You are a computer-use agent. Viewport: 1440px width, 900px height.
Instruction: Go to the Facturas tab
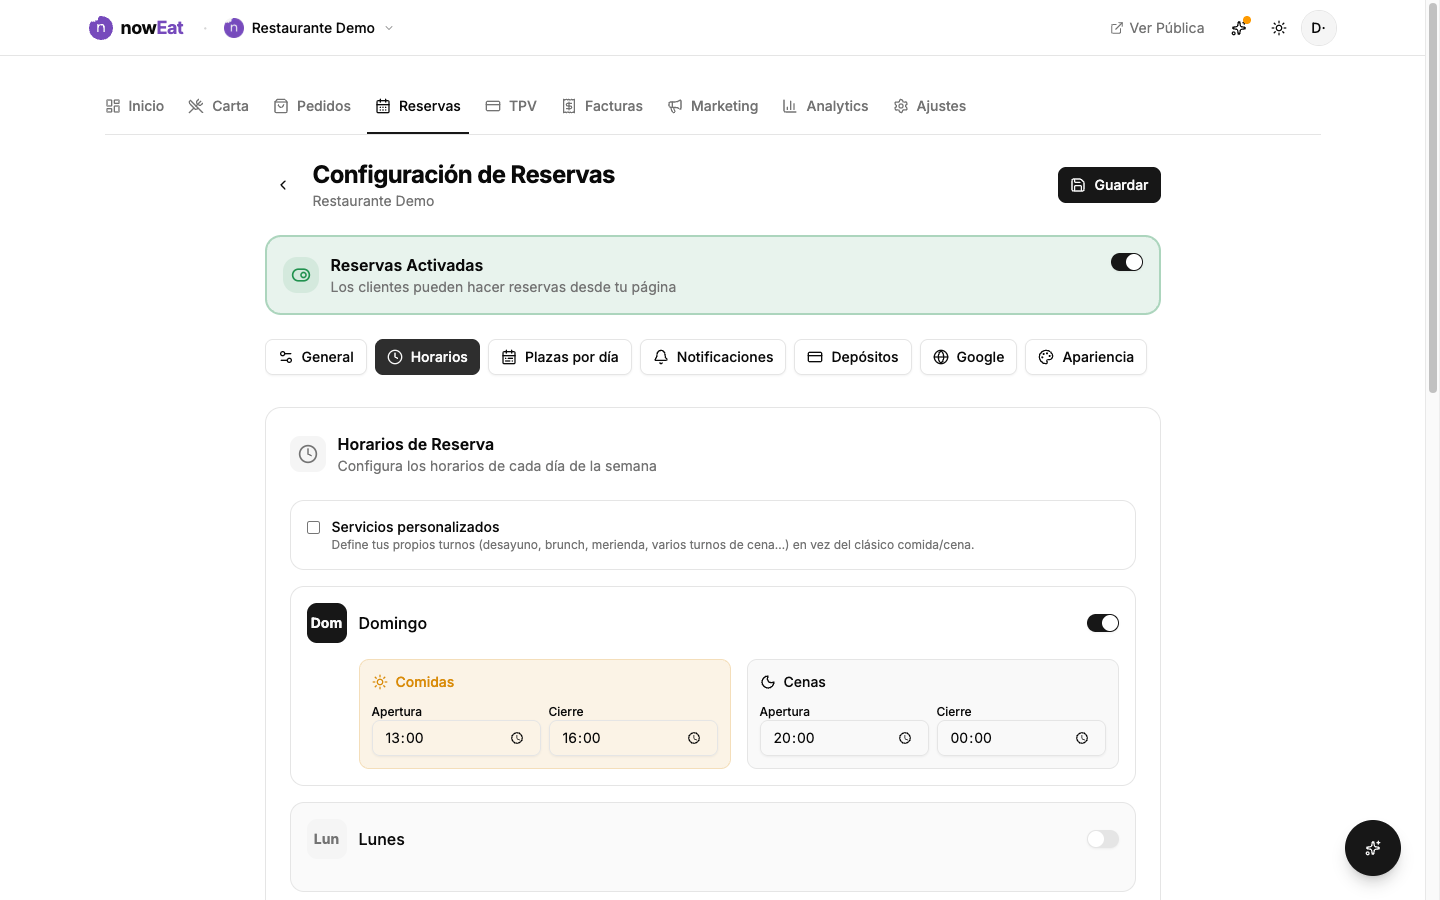[x=602, y=106]
